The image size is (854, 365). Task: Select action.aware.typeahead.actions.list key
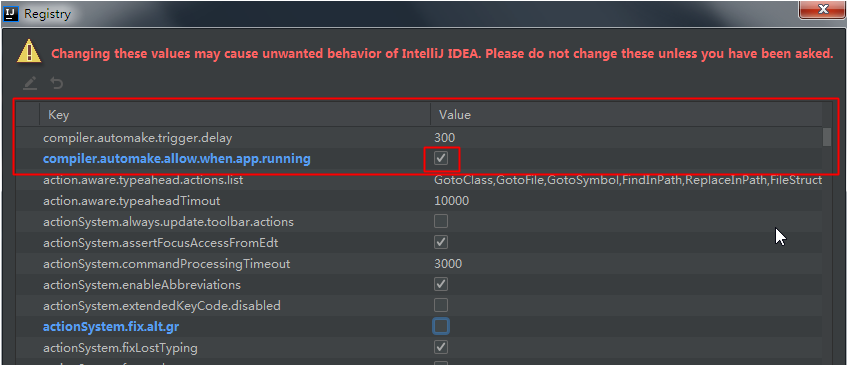click(143, 180)
